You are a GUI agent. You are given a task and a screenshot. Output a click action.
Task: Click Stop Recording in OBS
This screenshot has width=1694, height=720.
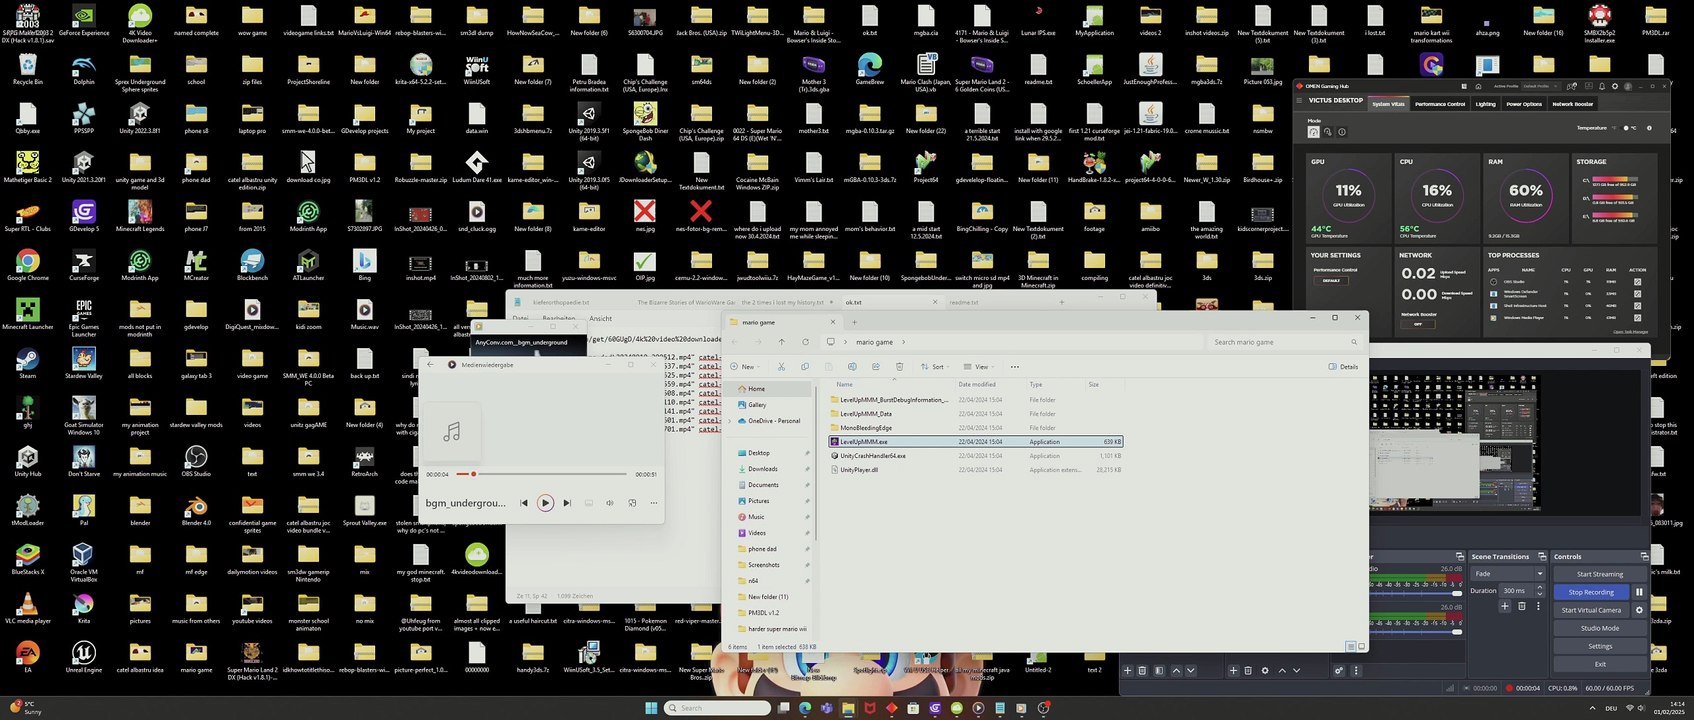1591,592
